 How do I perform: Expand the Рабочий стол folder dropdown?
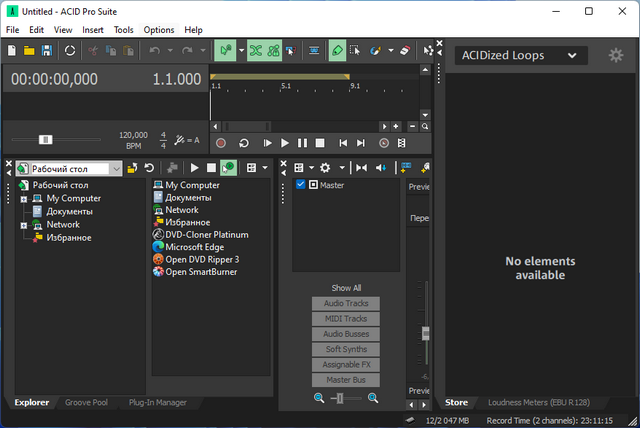click(115, 169)
